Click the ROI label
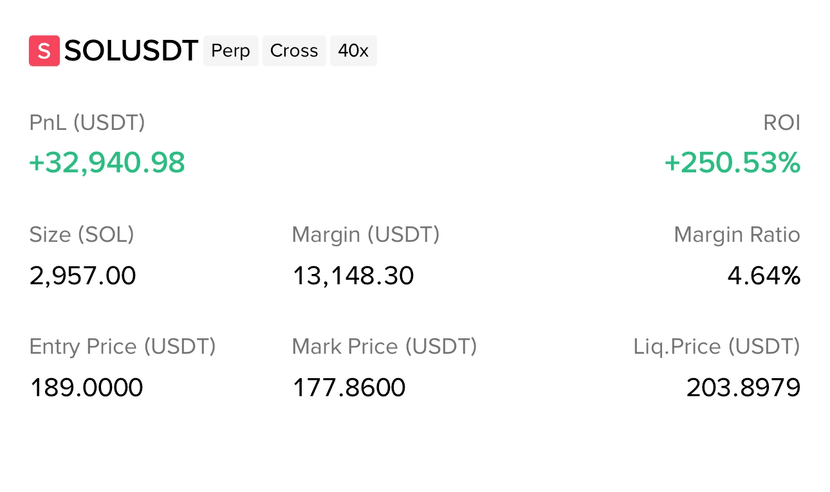This screenshot has height=492, width=830. (x=781, y=123)
